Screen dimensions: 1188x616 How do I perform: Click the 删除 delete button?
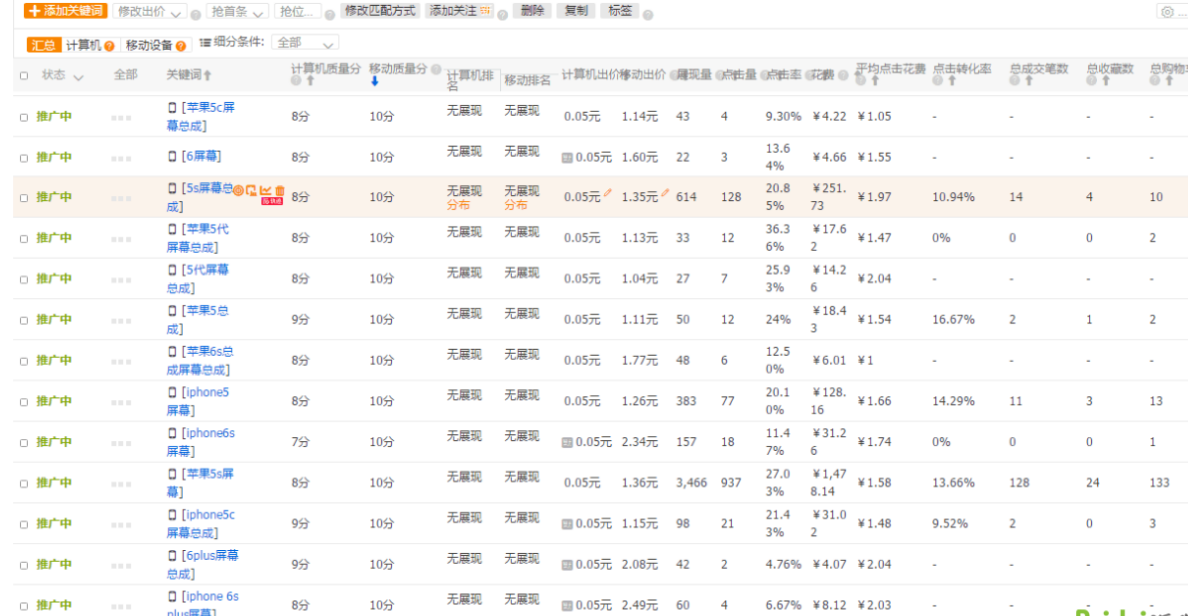coord(533,11)
